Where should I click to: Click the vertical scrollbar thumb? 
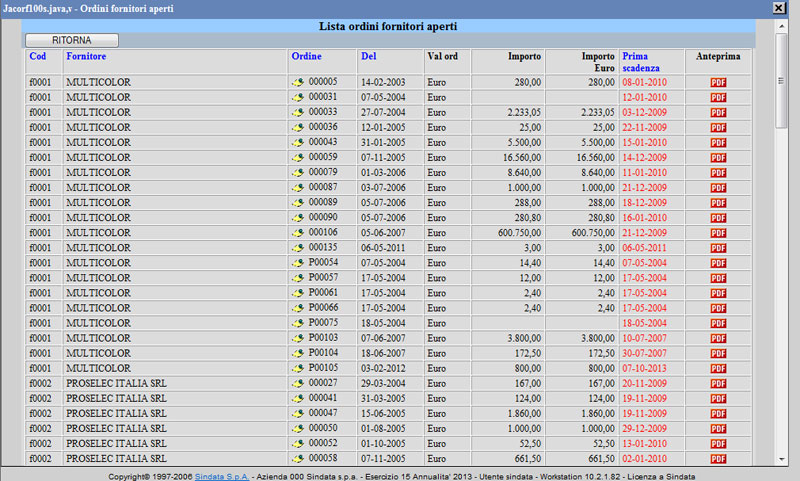point(781,81)
